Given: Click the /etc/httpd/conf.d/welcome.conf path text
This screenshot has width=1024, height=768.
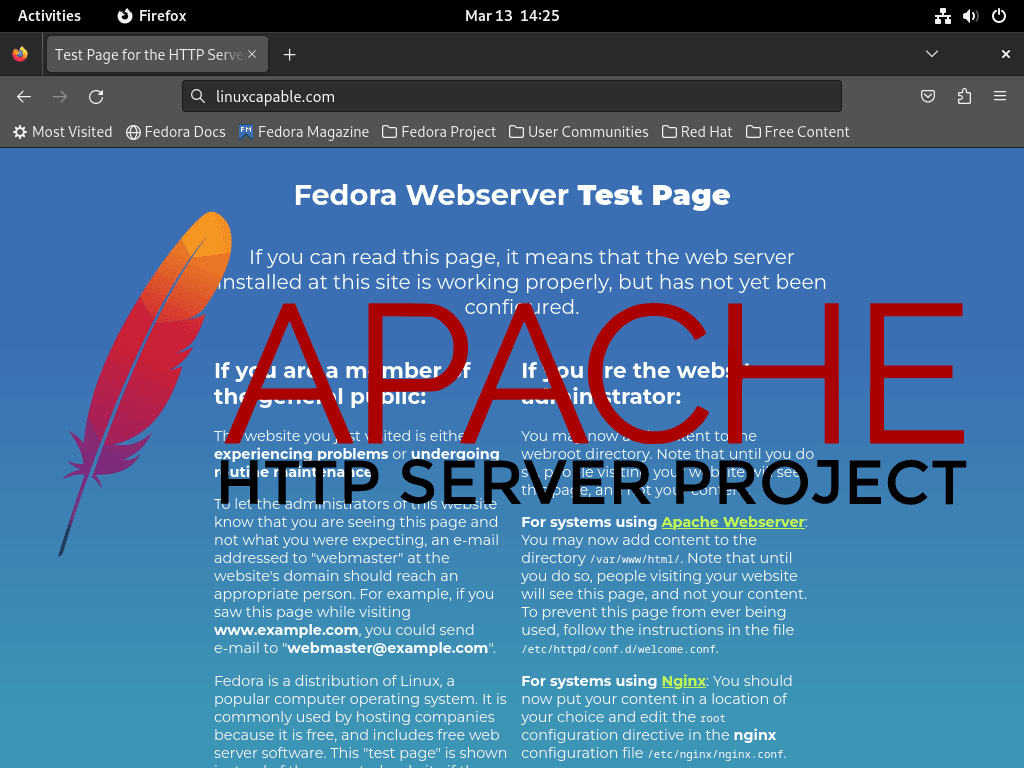Looking at the screenshot, I should 619,649.
